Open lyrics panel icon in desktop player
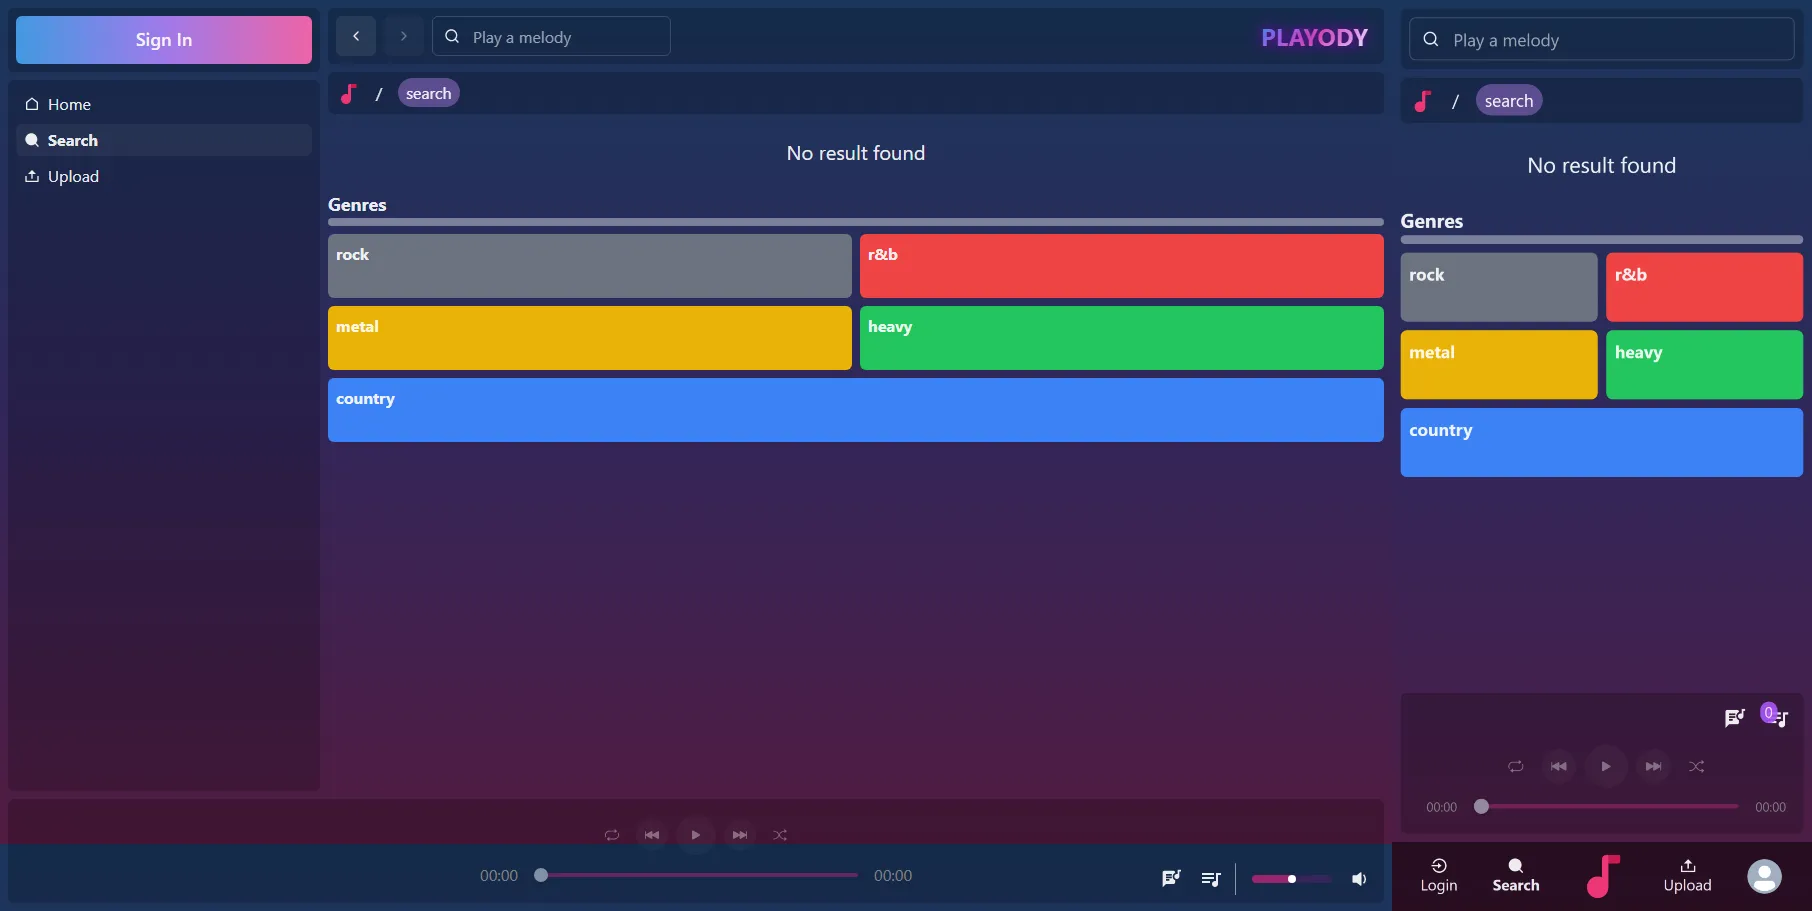This screenshot has height=911, width=1812. (1171, 878)
